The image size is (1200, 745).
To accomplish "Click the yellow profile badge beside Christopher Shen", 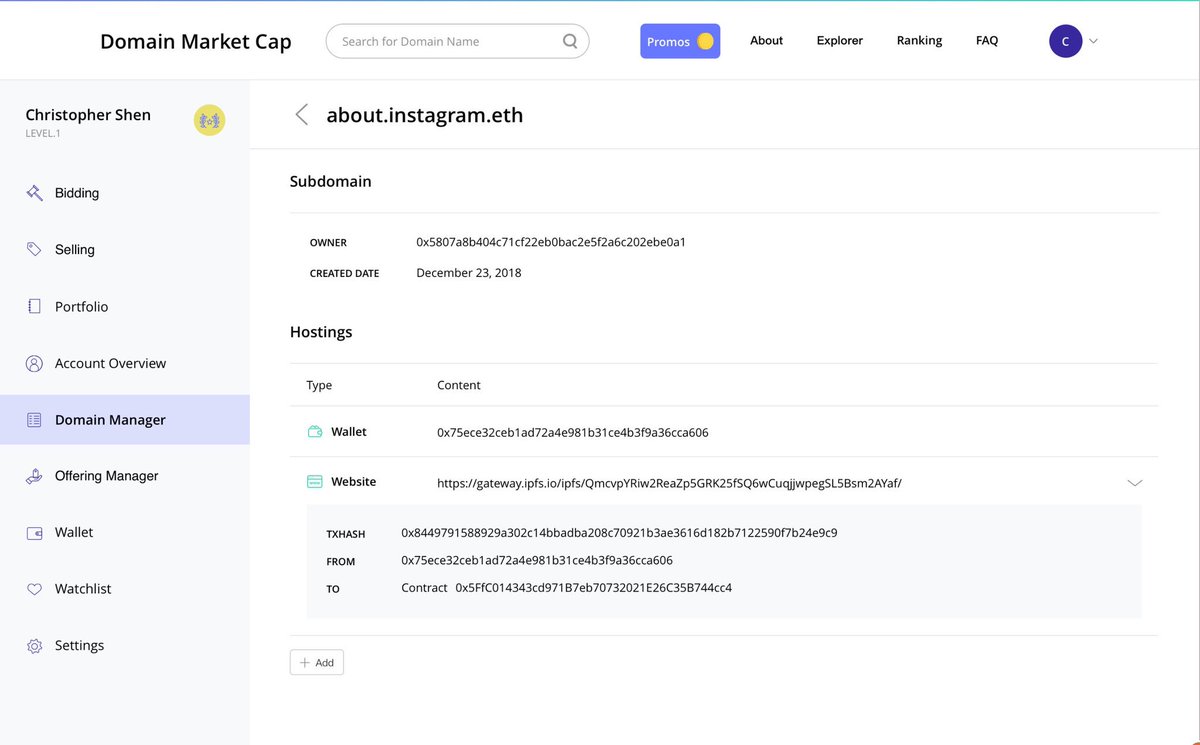I will click(209, 120).
